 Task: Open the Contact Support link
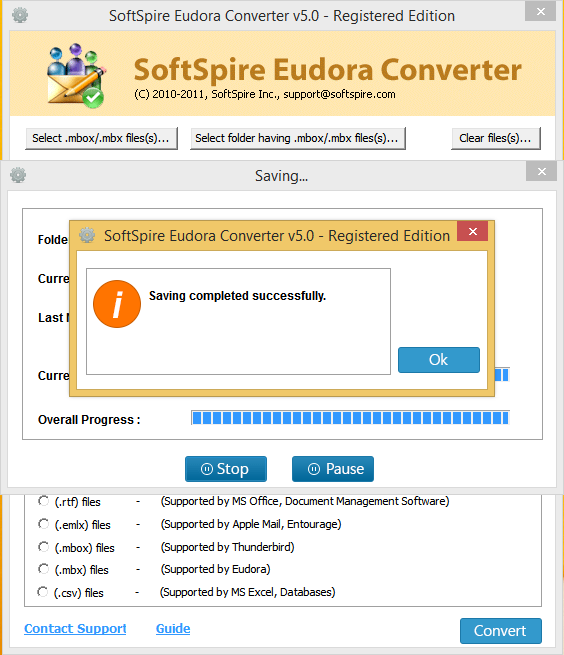tap(75, 629)
